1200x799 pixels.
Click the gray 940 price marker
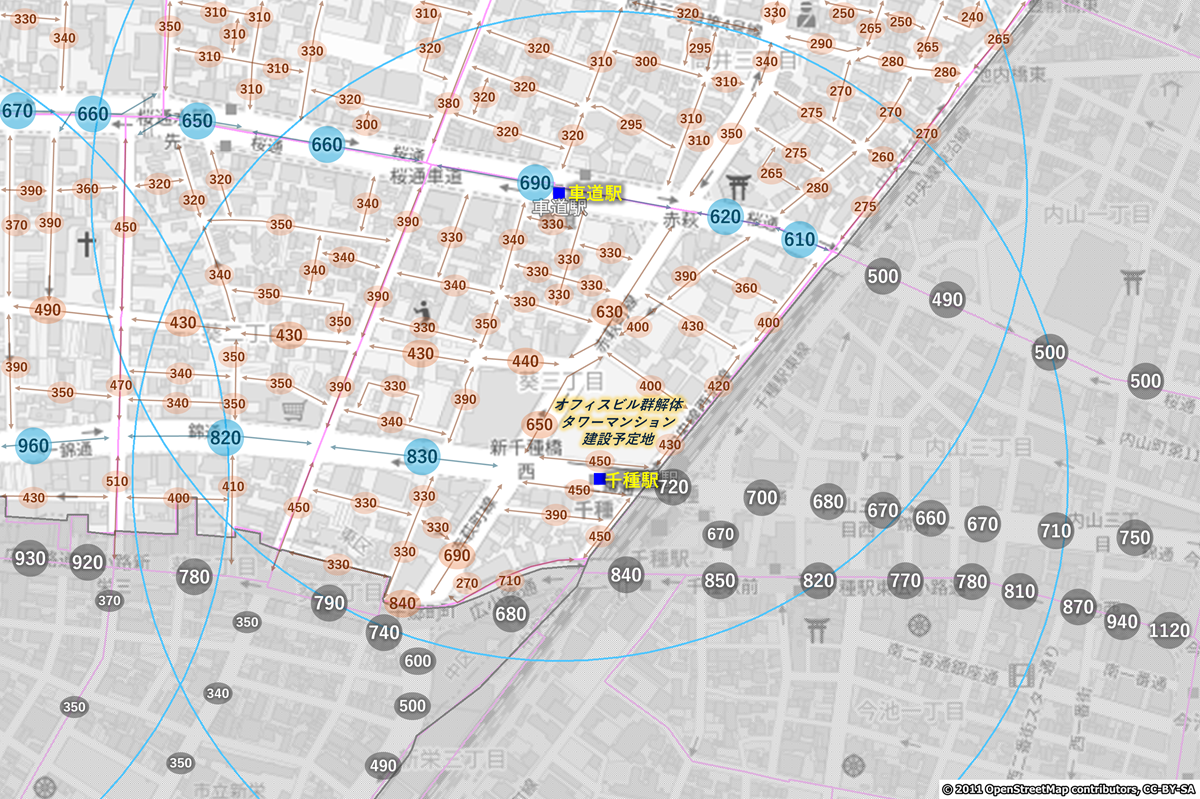[1122, 621]
